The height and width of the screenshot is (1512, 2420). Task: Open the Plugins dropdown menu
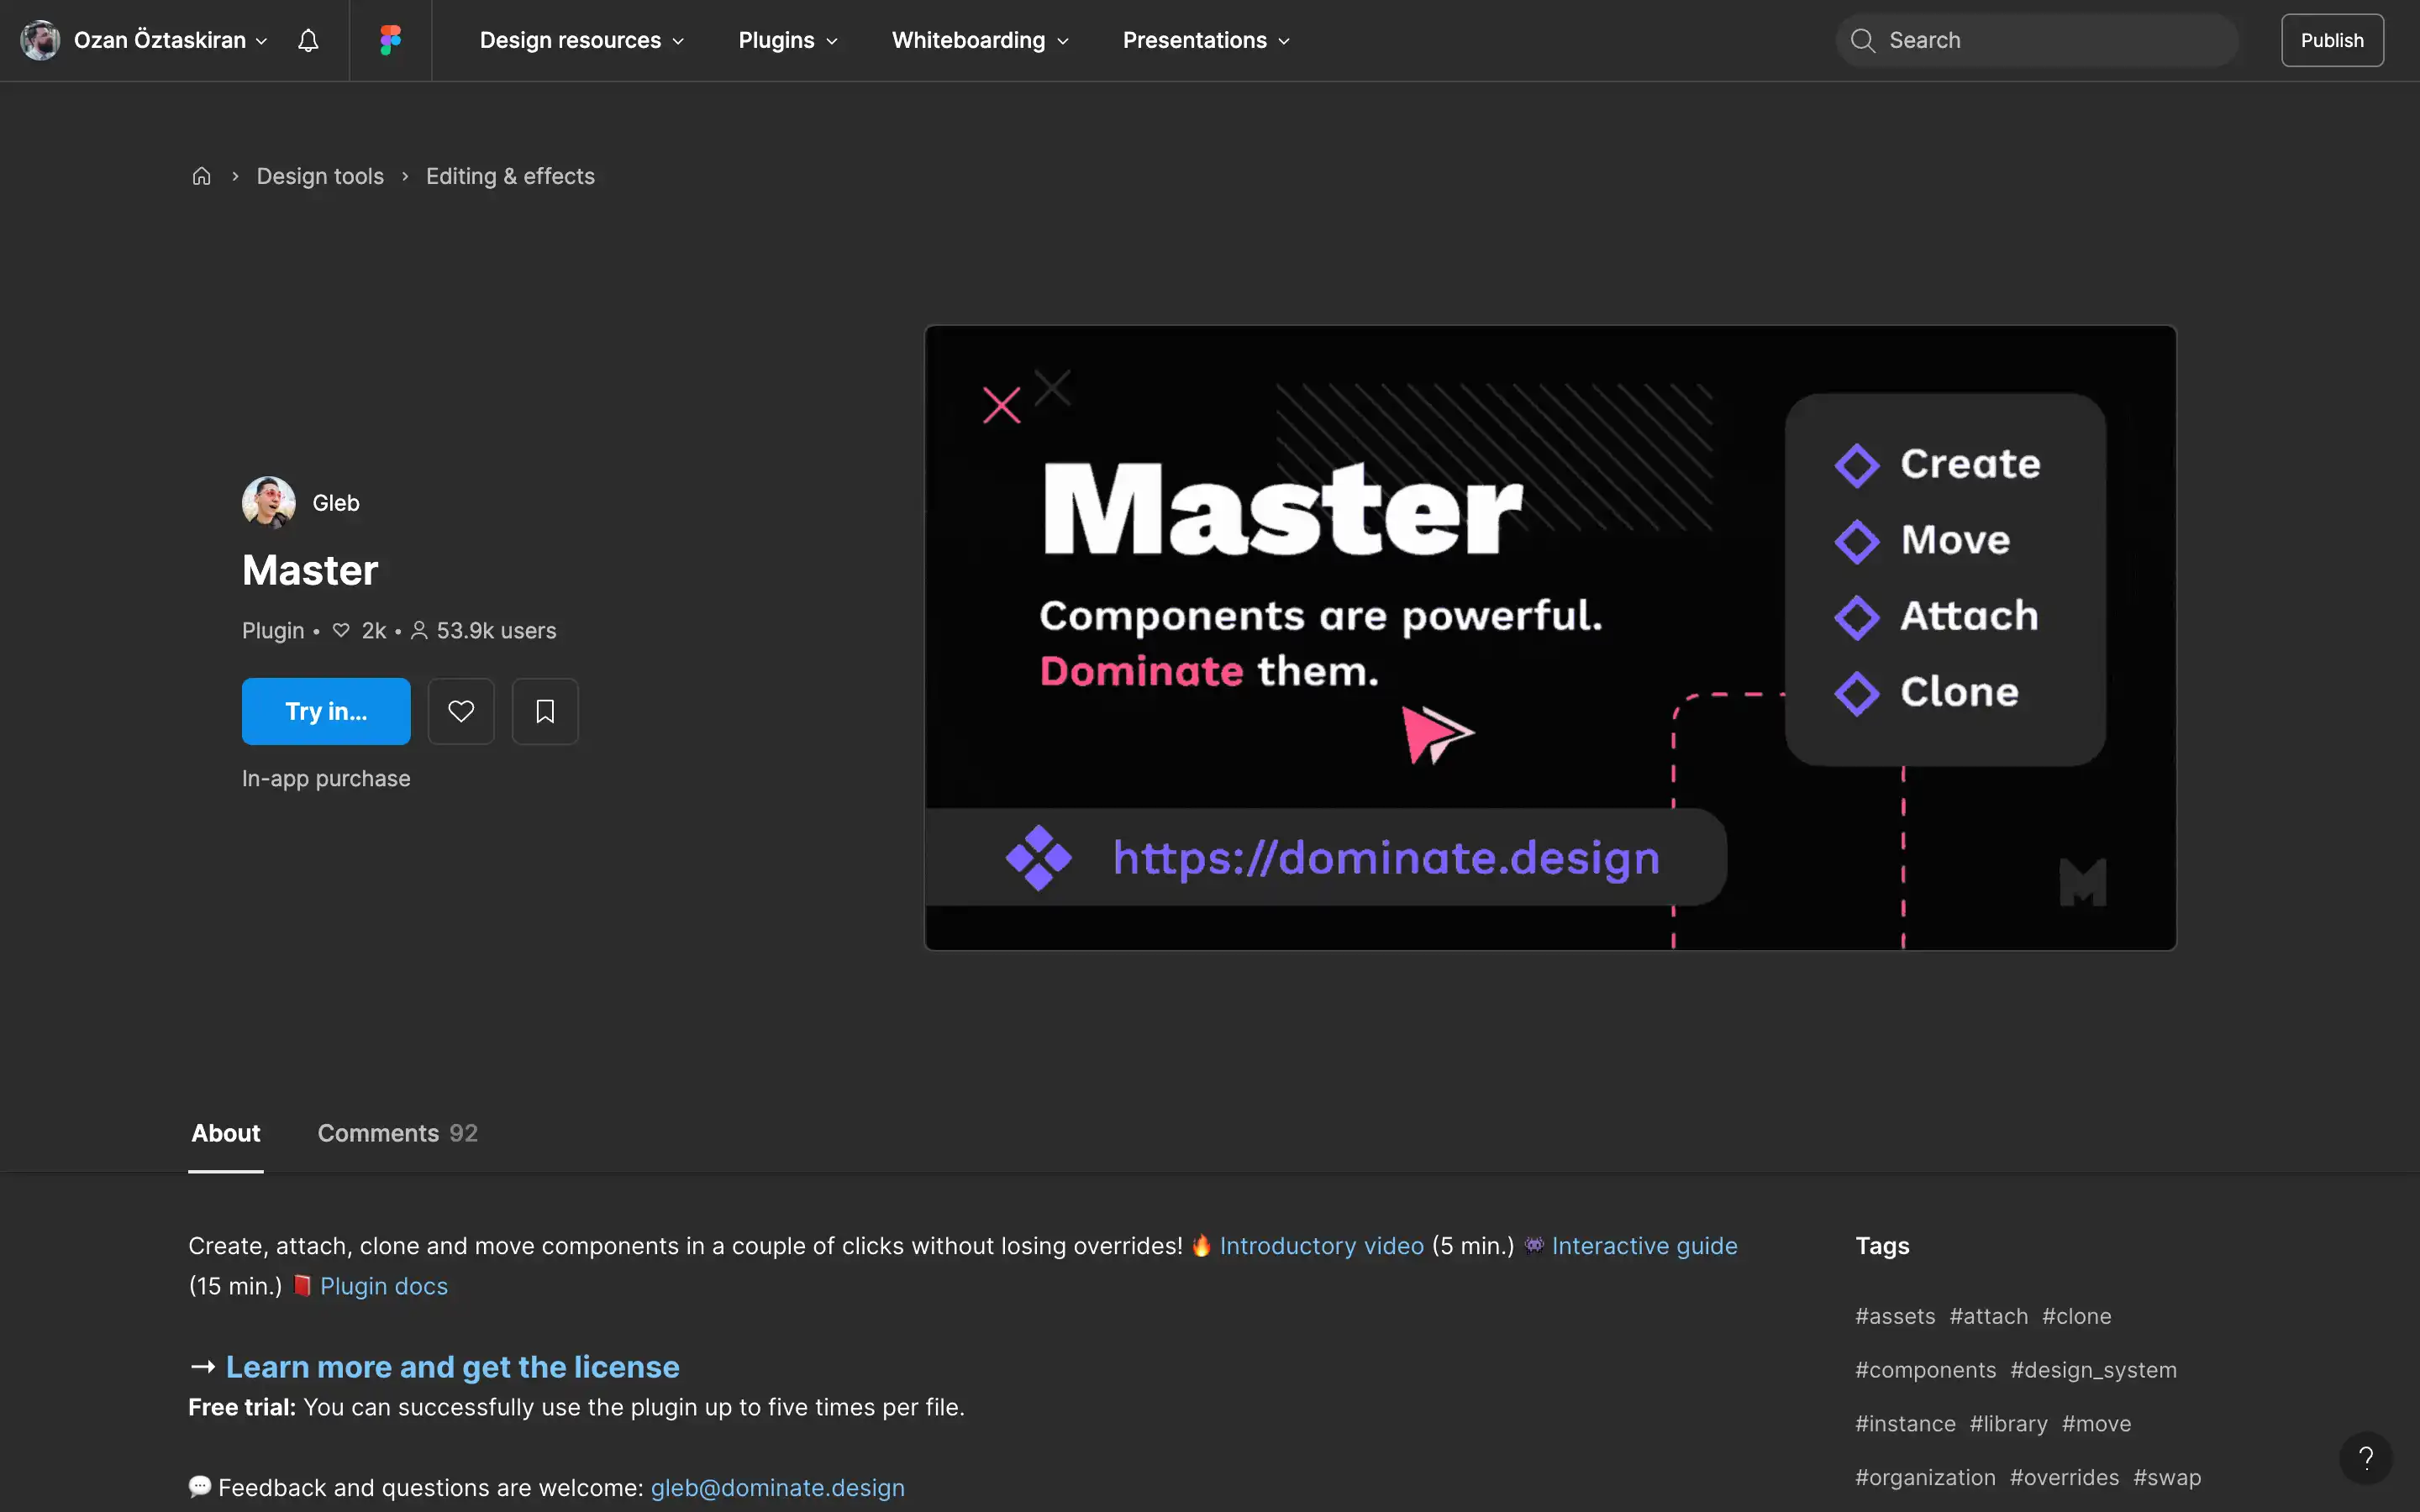[788, 40]
